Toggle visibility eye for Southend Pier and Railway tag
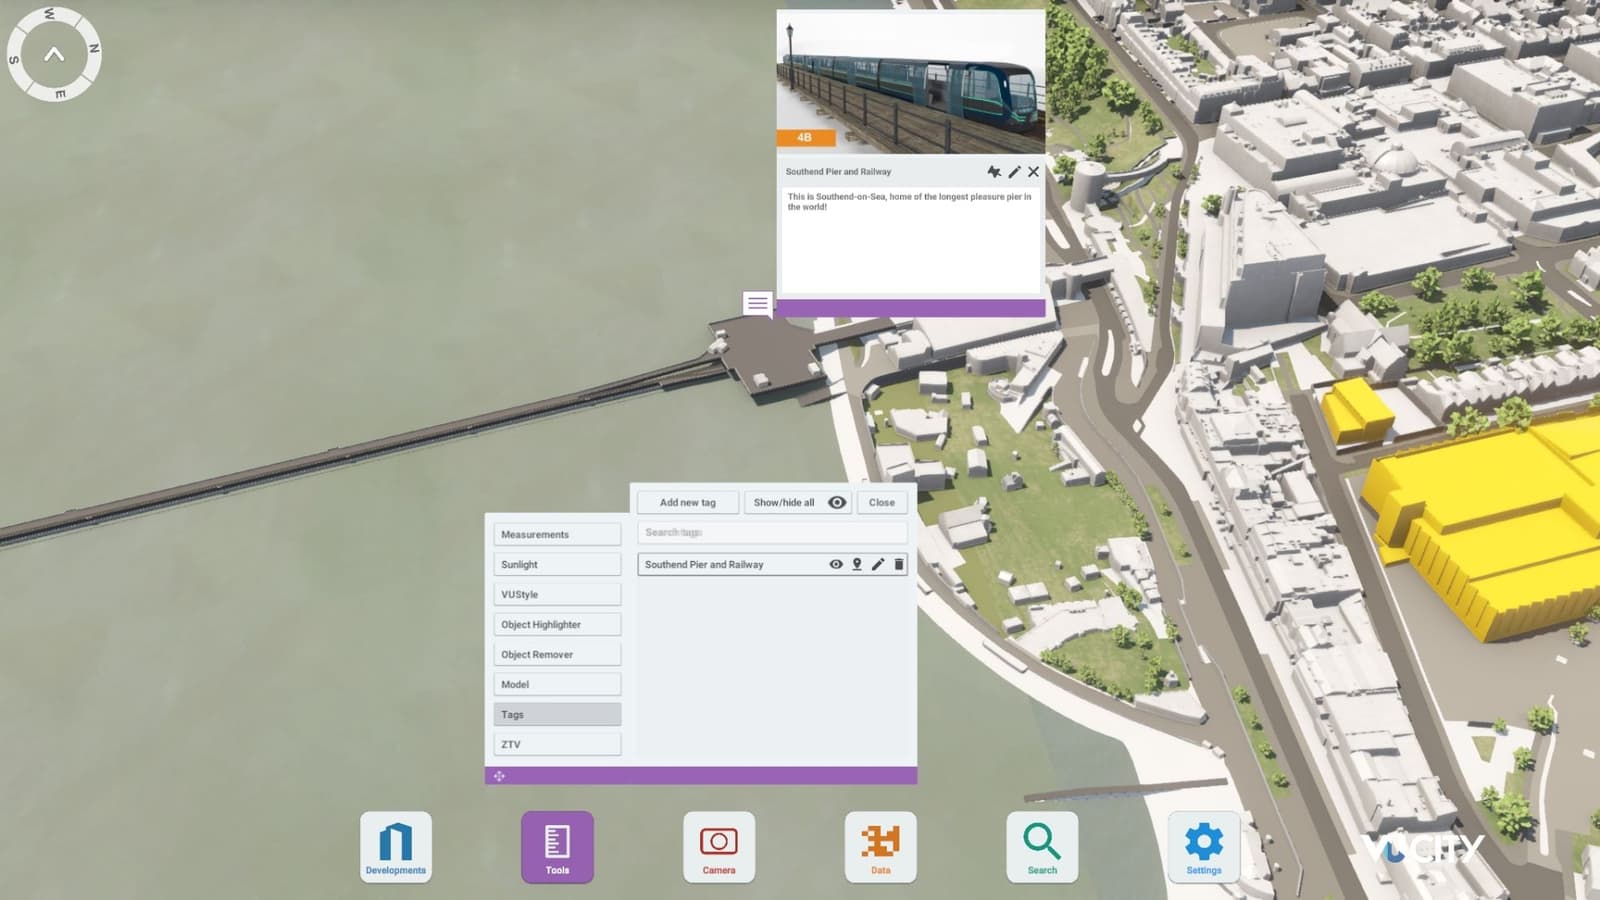Screen dimensions: 1600x900 [x=837, y=564]
